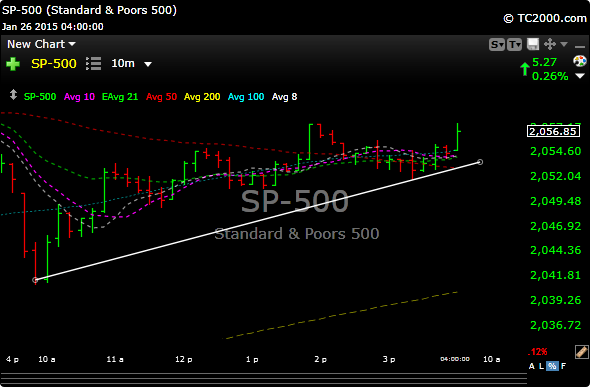Click the red .12% scale value
The height and width of the screenshot is (387, 590).
tap(538, 352)
